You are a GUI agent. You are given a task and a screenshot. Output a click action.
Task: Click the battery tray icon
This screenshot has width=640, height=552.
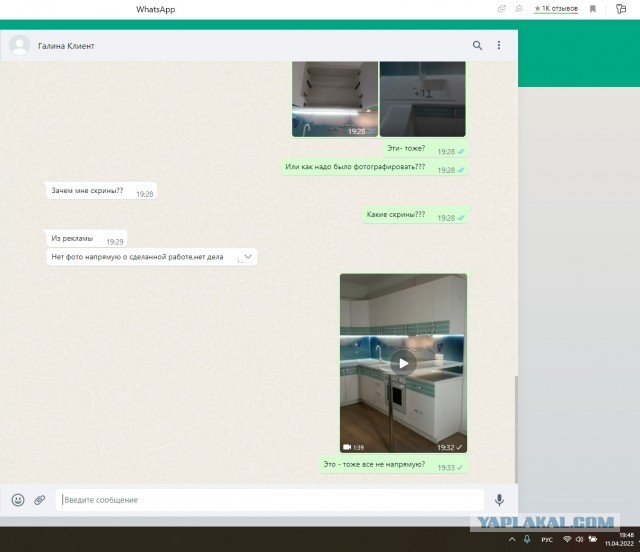pos(593,539)
